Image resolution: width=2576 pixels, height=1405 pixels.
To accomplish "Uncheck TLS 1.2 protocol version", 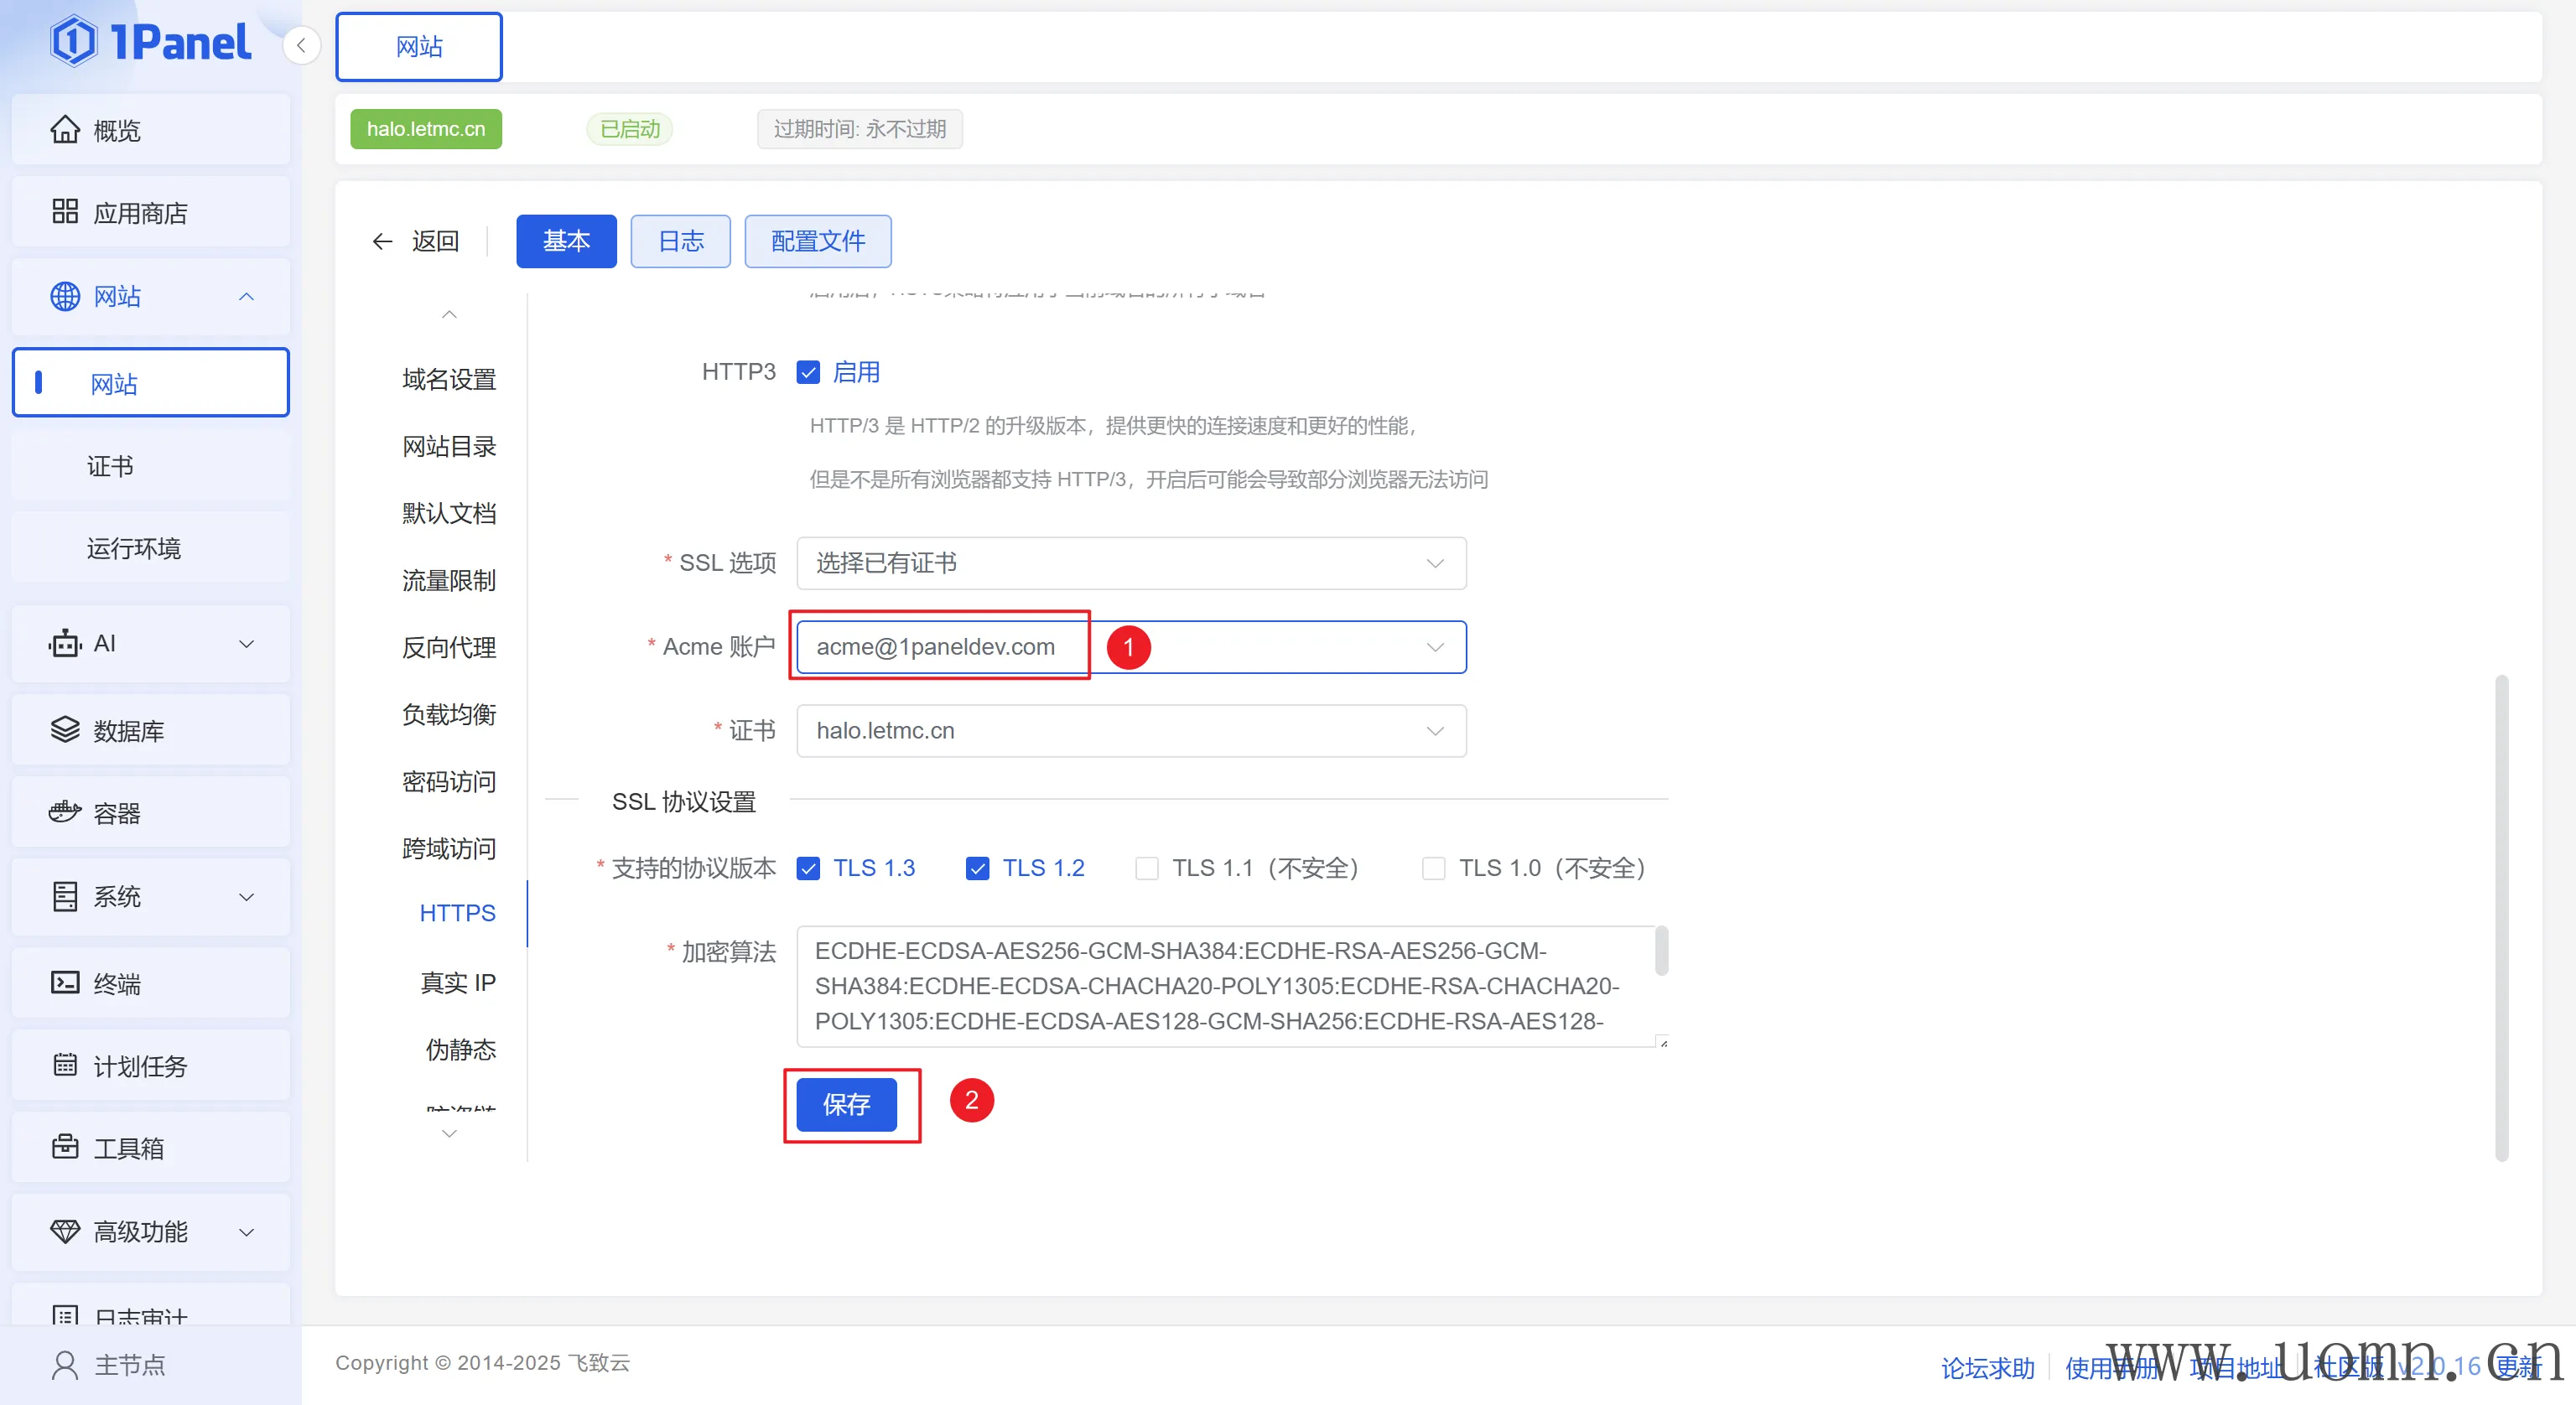I will click(977, 868).
